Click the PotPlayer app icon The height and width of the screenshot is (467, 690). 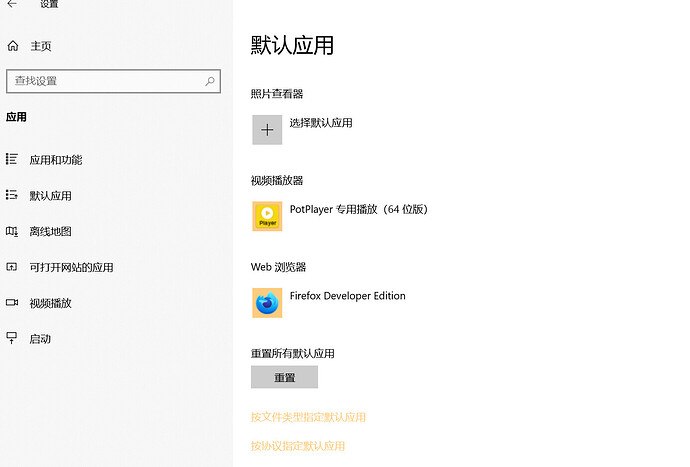tap(267, 216)
